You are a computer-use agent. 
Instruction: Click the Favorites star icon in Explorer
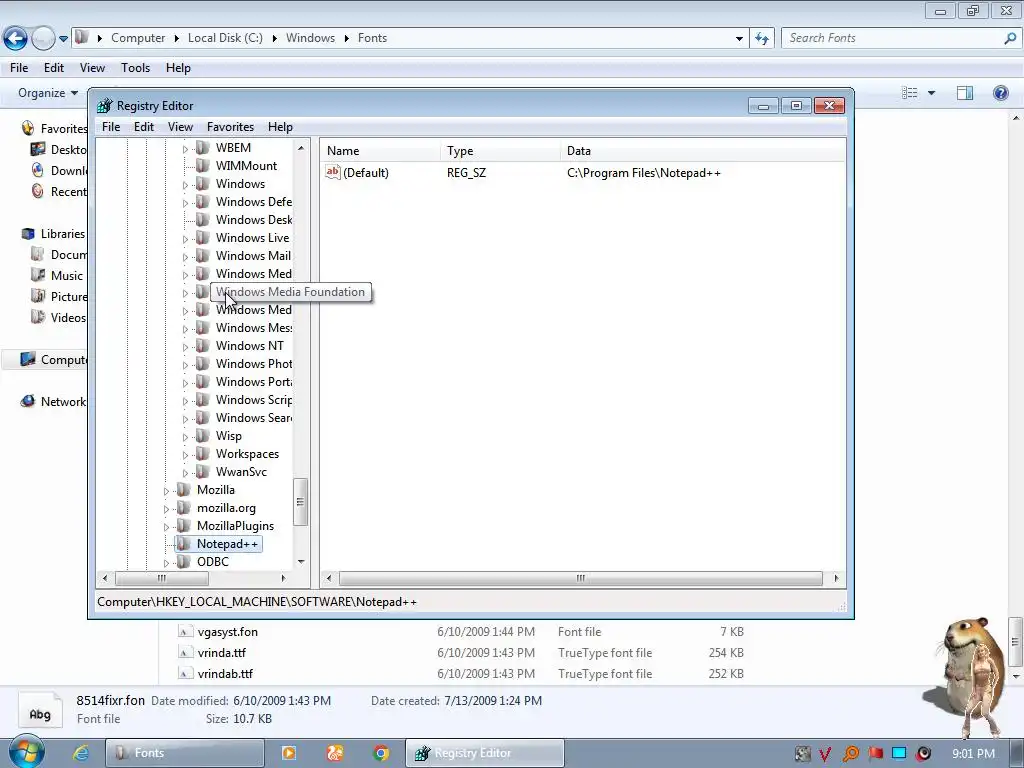(27, 128)
